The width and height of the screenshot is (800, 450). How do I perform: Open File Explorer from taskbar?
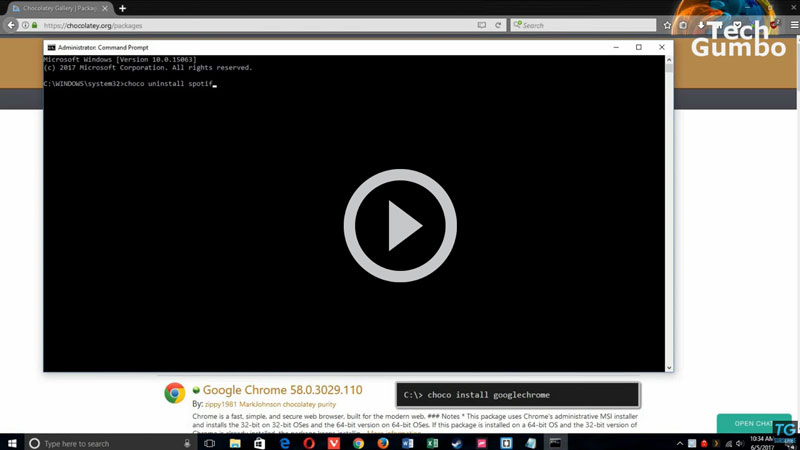(235, 443)
